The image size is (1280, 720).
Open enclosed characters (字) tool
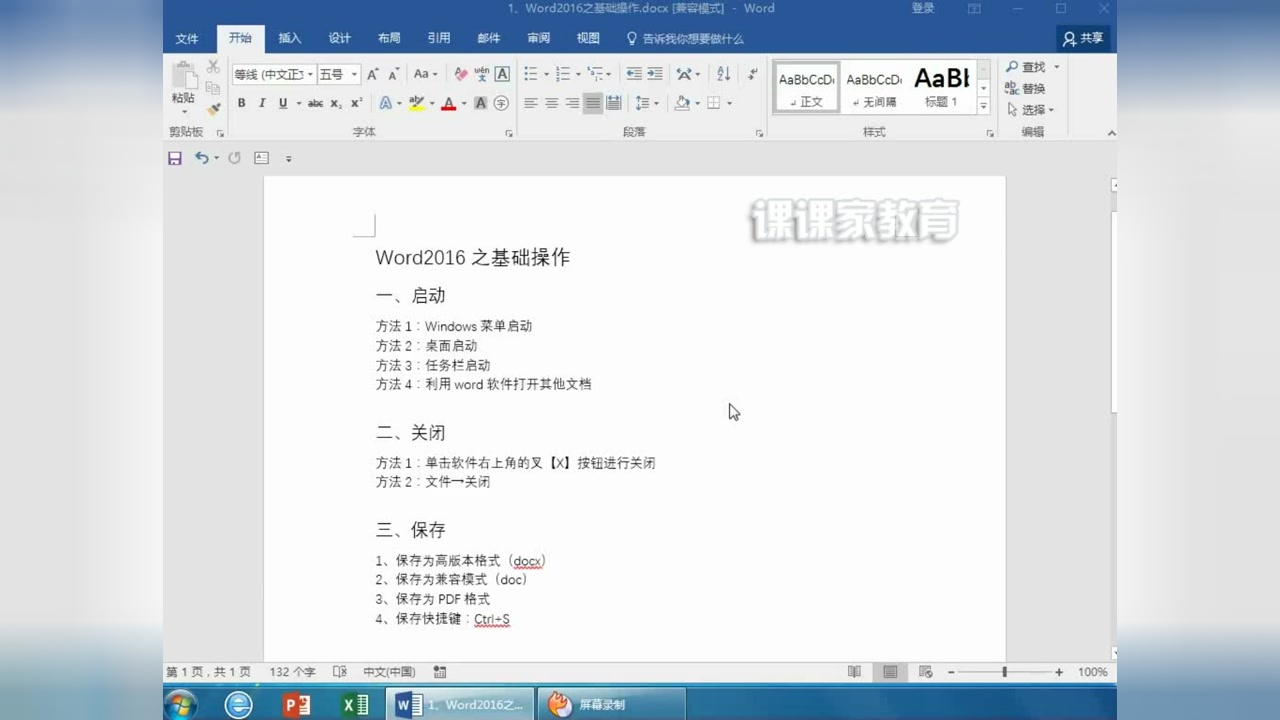(x=501, y=103)
